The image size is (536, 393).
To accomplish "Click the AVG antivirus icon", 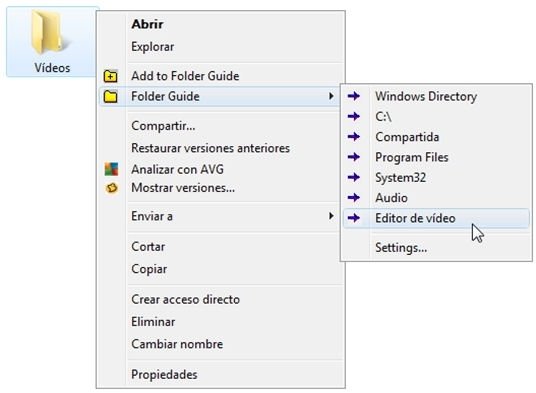I will [x=111, y=169].
